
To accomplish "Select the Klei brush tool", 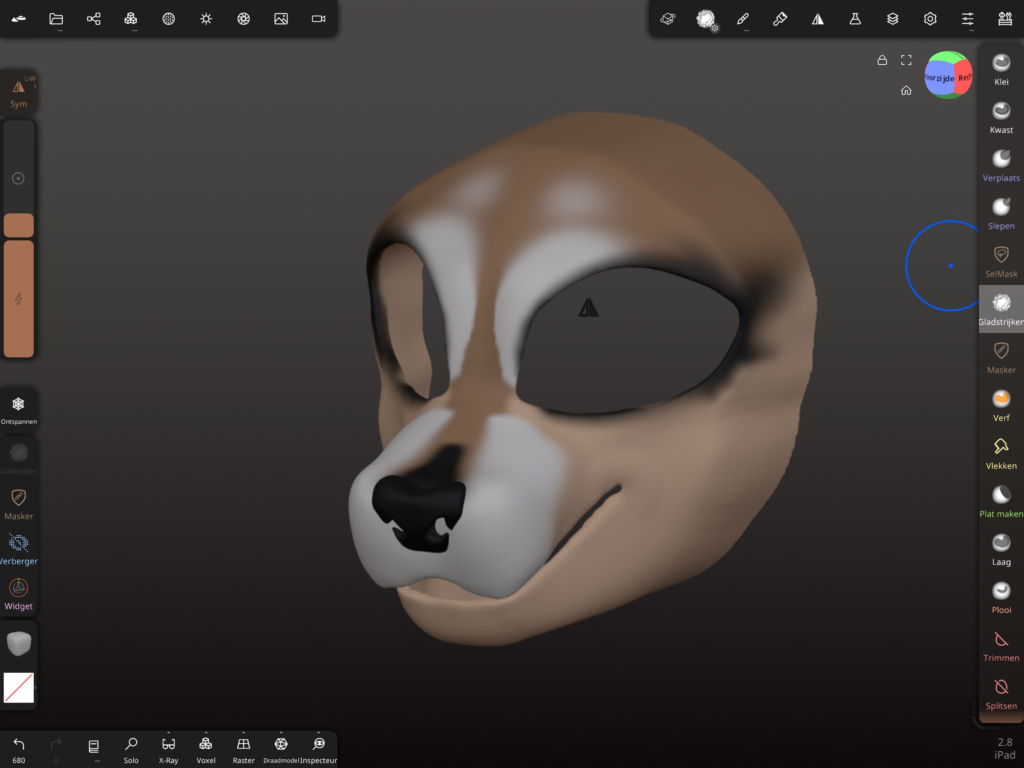I will [x=1000, y=69].
